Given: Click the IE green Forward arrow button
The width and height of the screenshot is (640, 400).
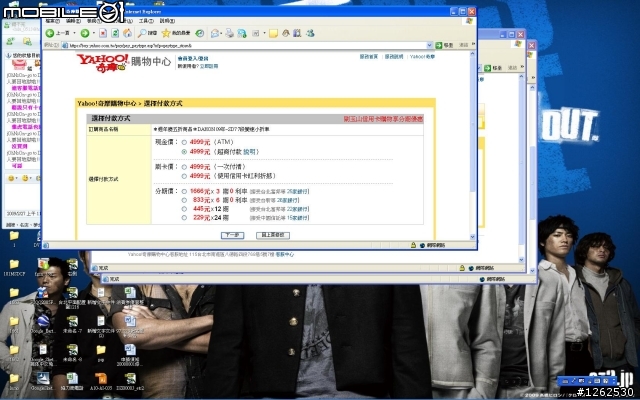Looking at the screenshot, I should click(84, 33).
